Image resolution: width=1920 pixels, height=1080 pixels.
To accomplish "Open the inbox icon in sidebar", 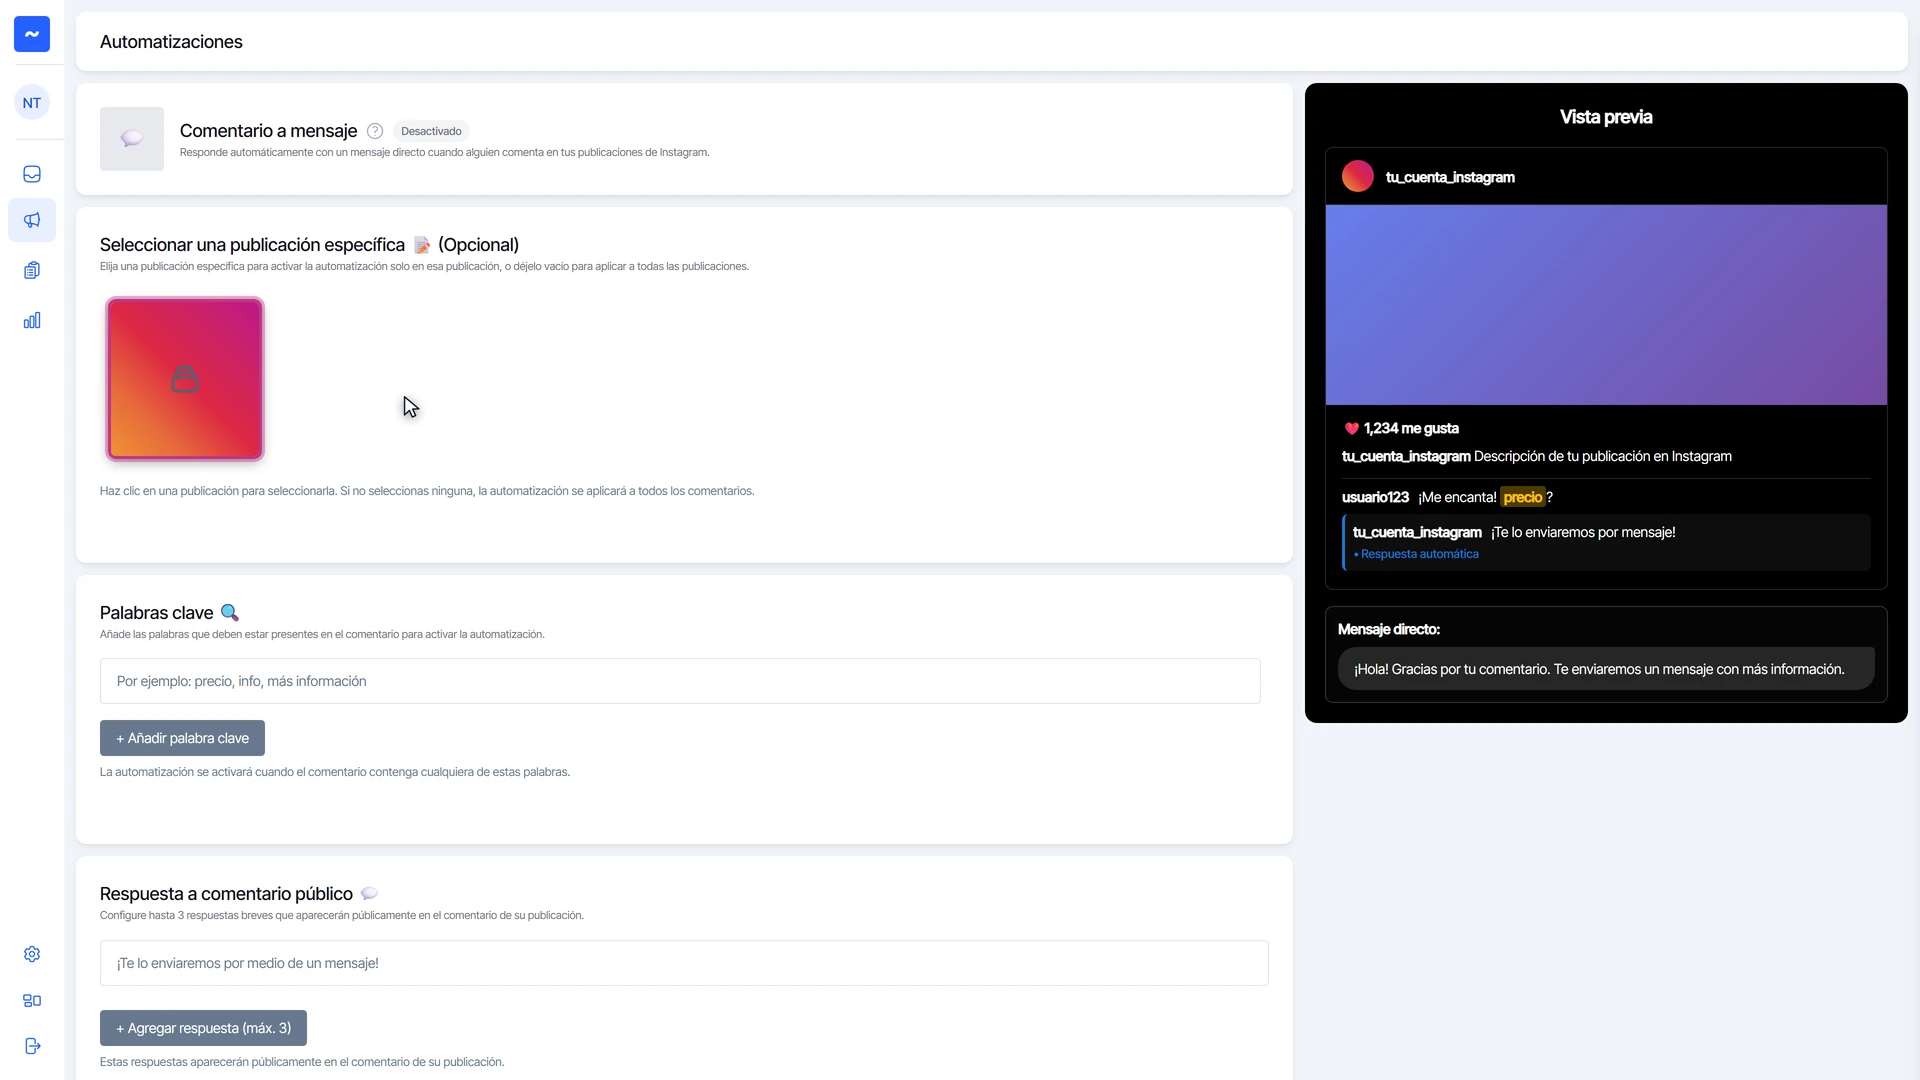I will 32,174.
